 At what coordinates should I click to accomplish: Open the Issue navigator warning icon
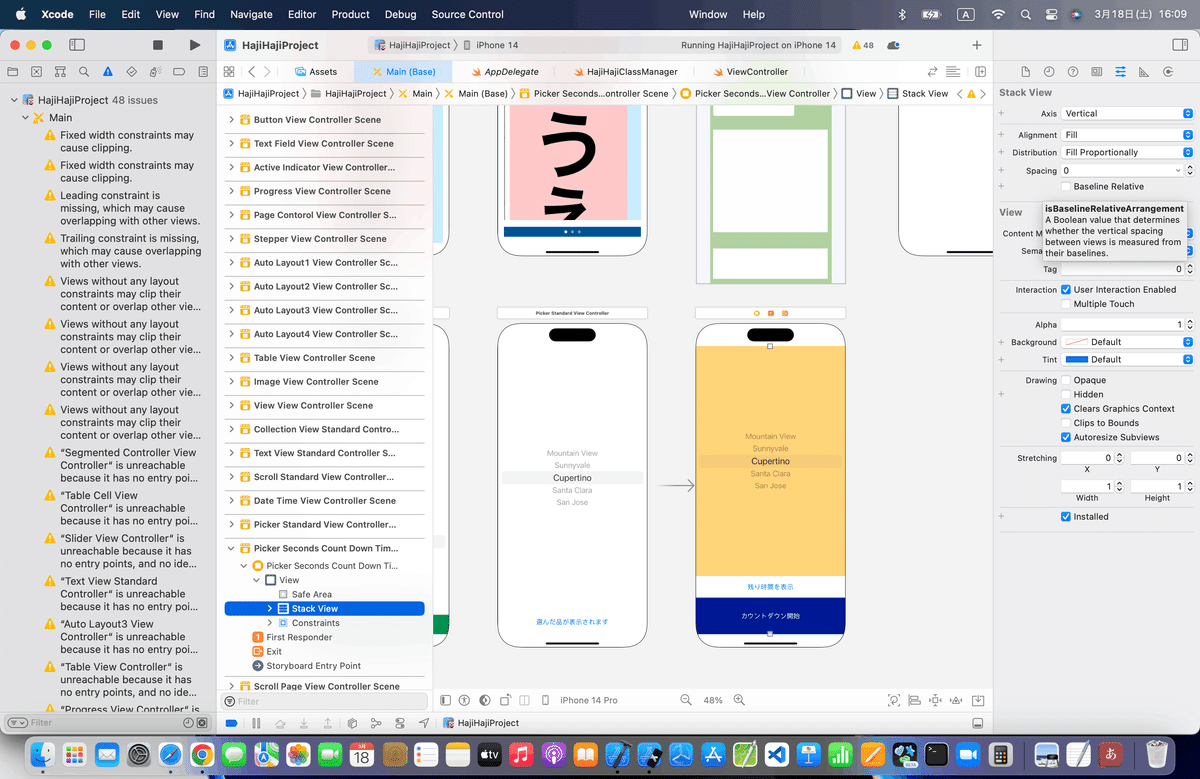pyautogui.click(x=108, y=72)
